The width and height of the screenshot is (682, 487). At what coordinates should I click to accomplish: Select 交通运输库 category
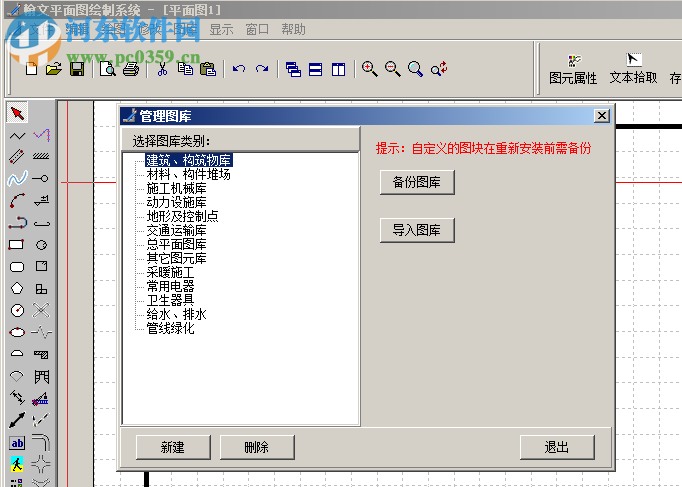click(x=176, y=230)
